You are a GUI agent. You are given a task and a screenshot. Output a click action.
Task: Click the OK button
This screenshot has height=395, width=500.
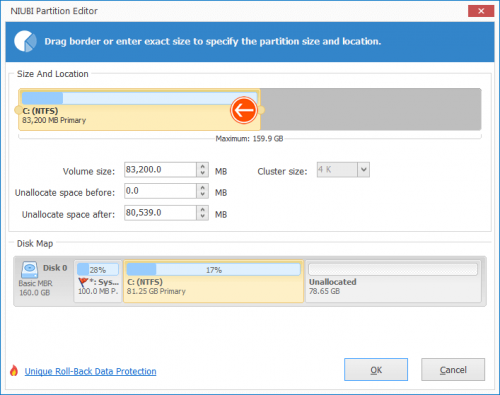click(x=376, y=370)
